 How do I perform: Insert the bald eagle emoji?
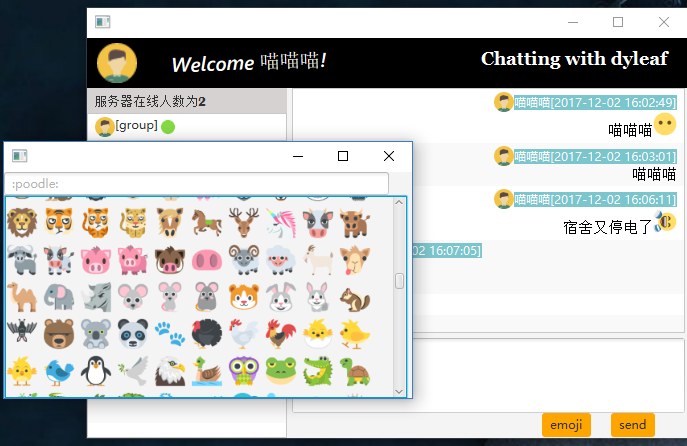170,371
